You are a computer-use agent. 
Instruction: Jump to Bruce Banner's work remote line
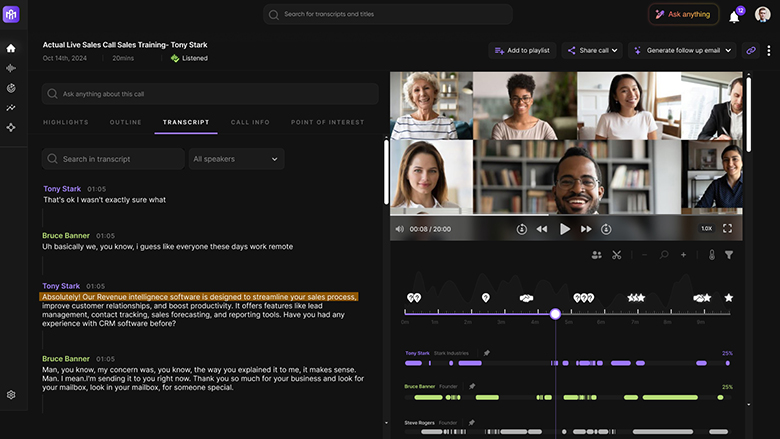(167, 247)
